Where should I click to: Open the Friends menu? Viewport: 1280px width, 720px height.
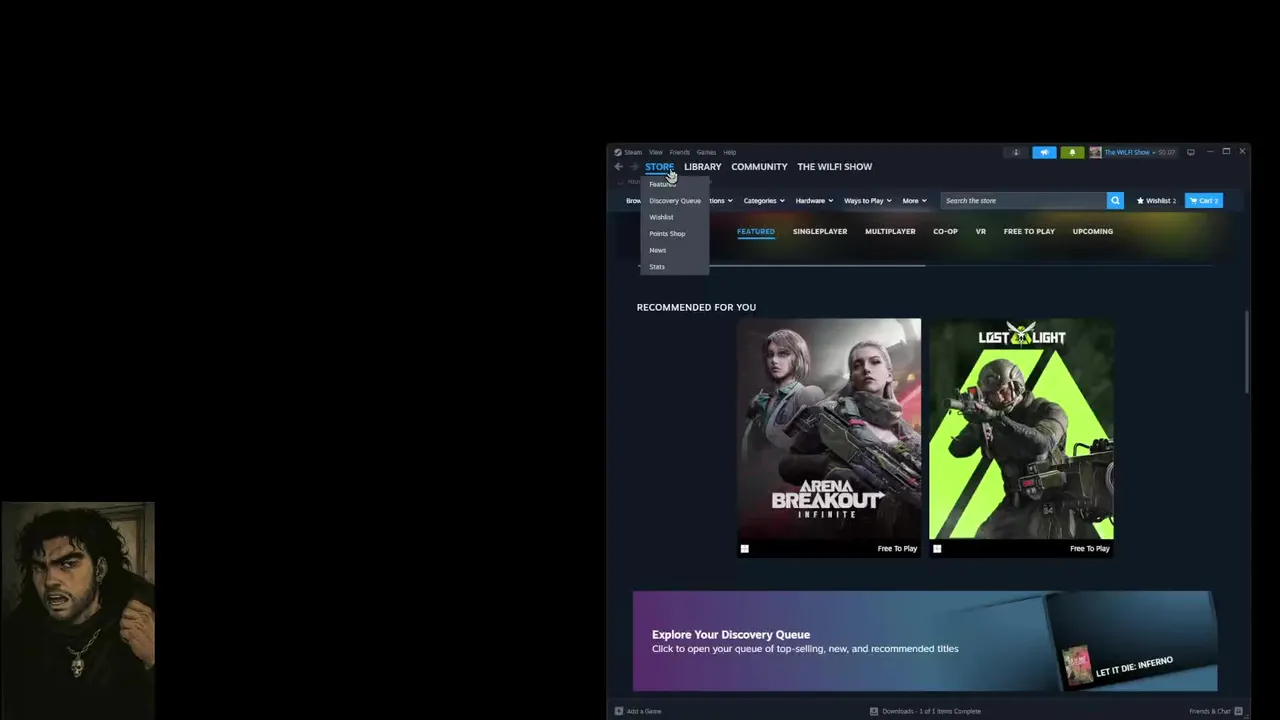[x=679, y=152]
